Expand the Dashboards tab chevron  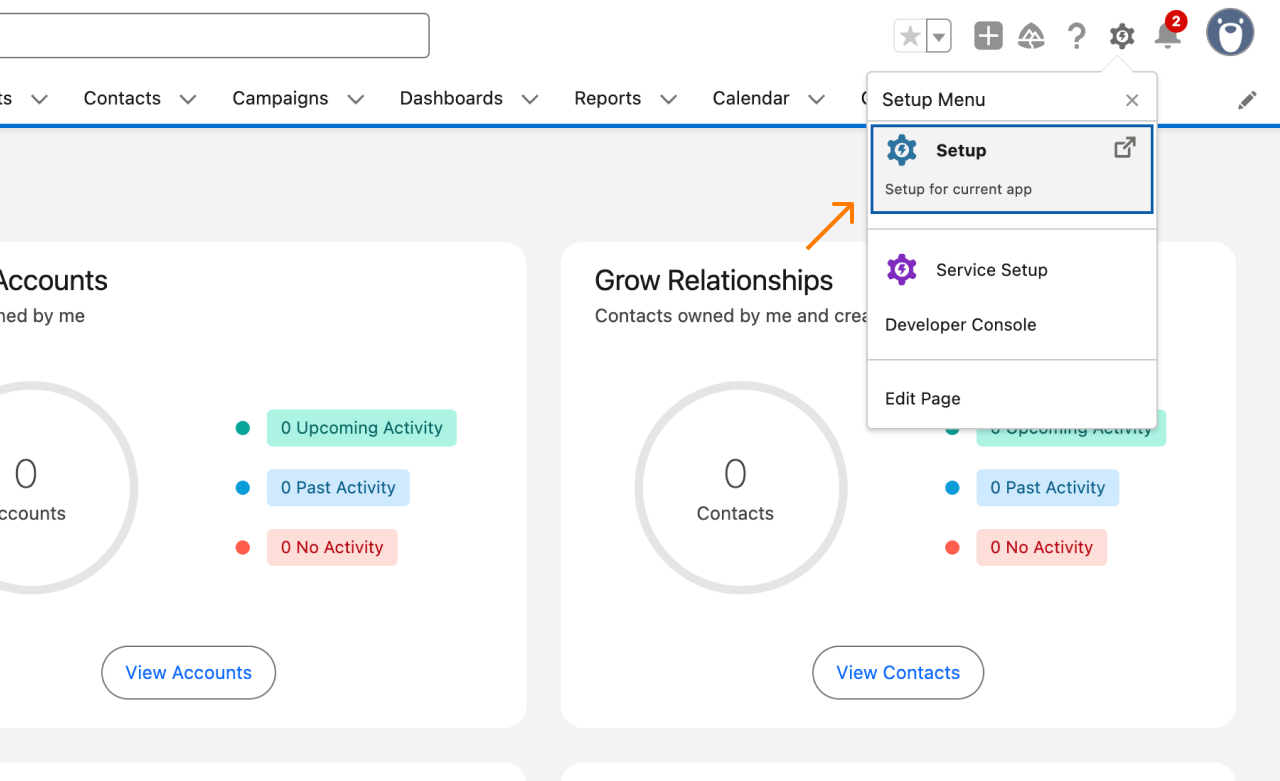click(530, 99)
